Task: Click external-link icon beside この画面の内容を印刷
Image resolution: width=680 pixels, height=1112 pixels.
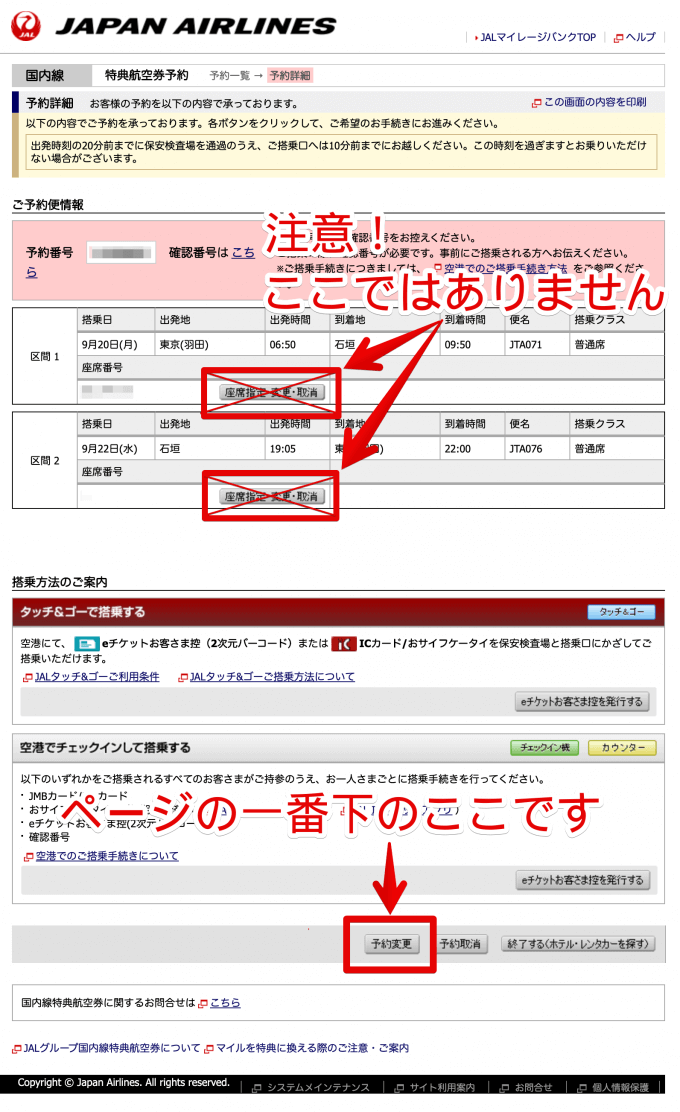Action: click(537, 103)
